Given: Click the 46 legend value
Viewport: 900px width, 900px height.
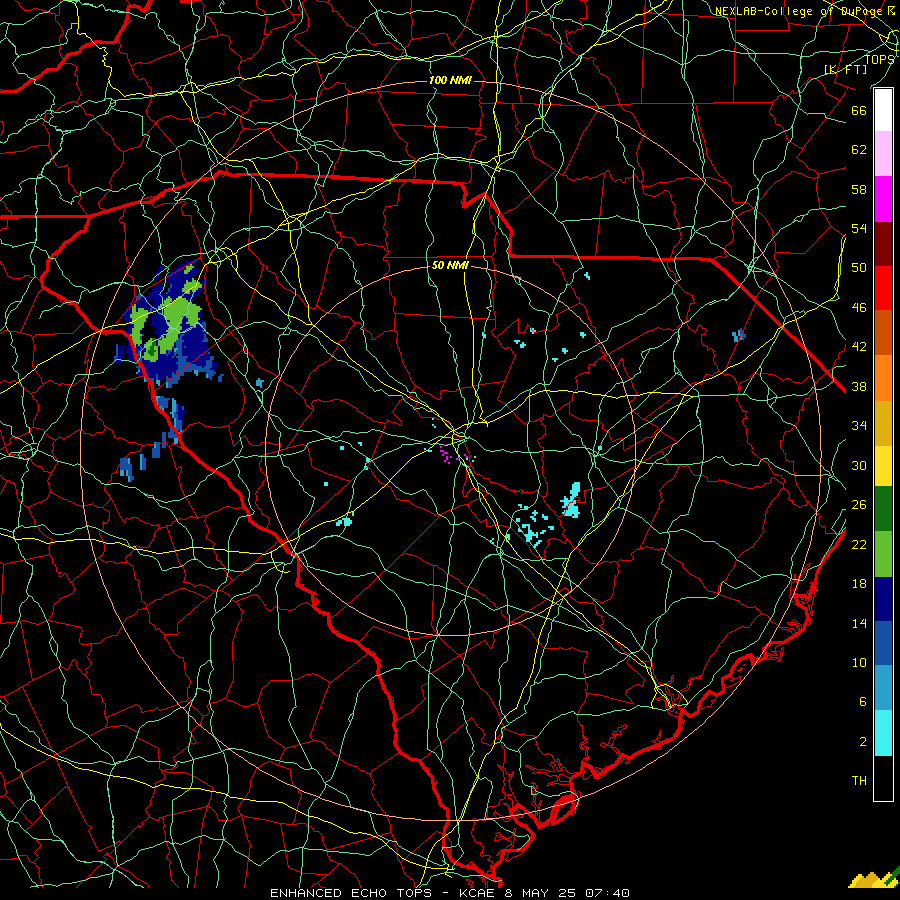Looking at the screenshot, I should [x=859, y=308].
